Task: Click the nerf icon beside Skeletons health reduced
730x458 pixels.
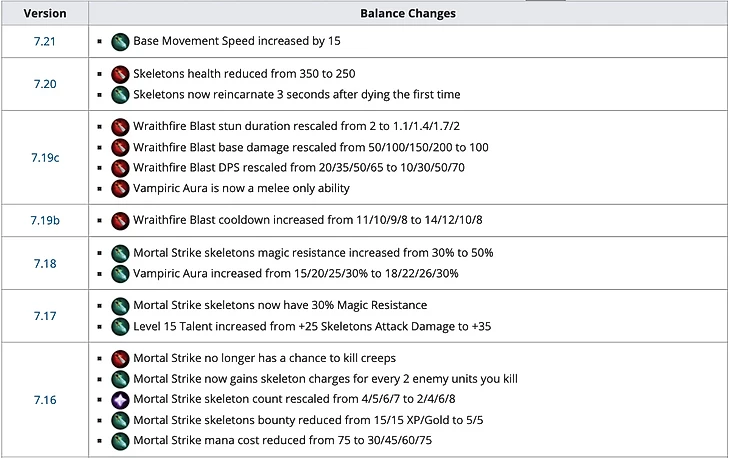Action: pyautogui.click(x=120, y=74)
